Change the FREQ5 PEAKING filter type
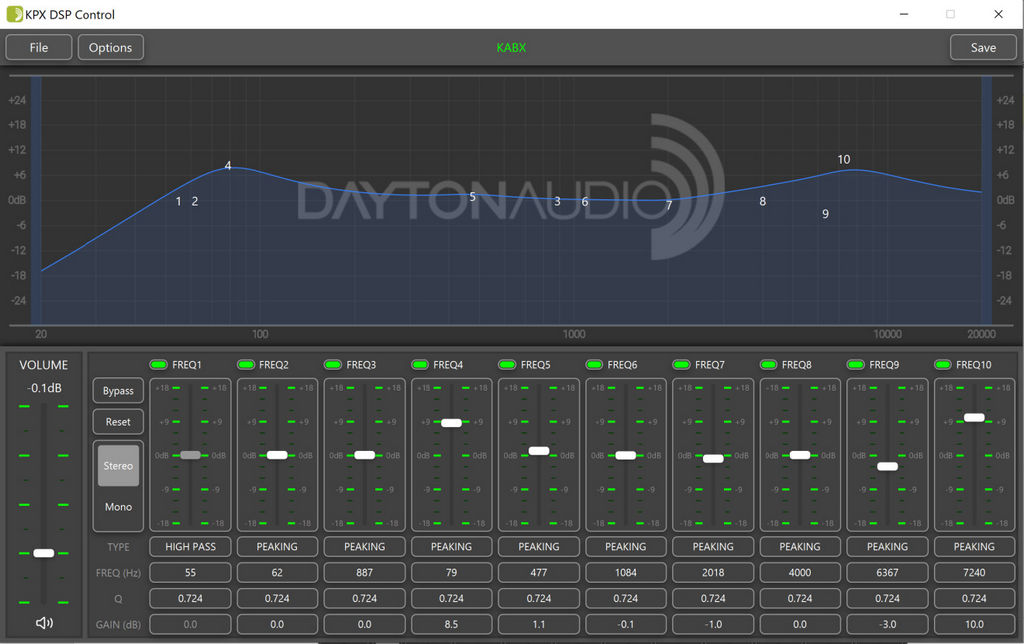 [x=539, y=547]
